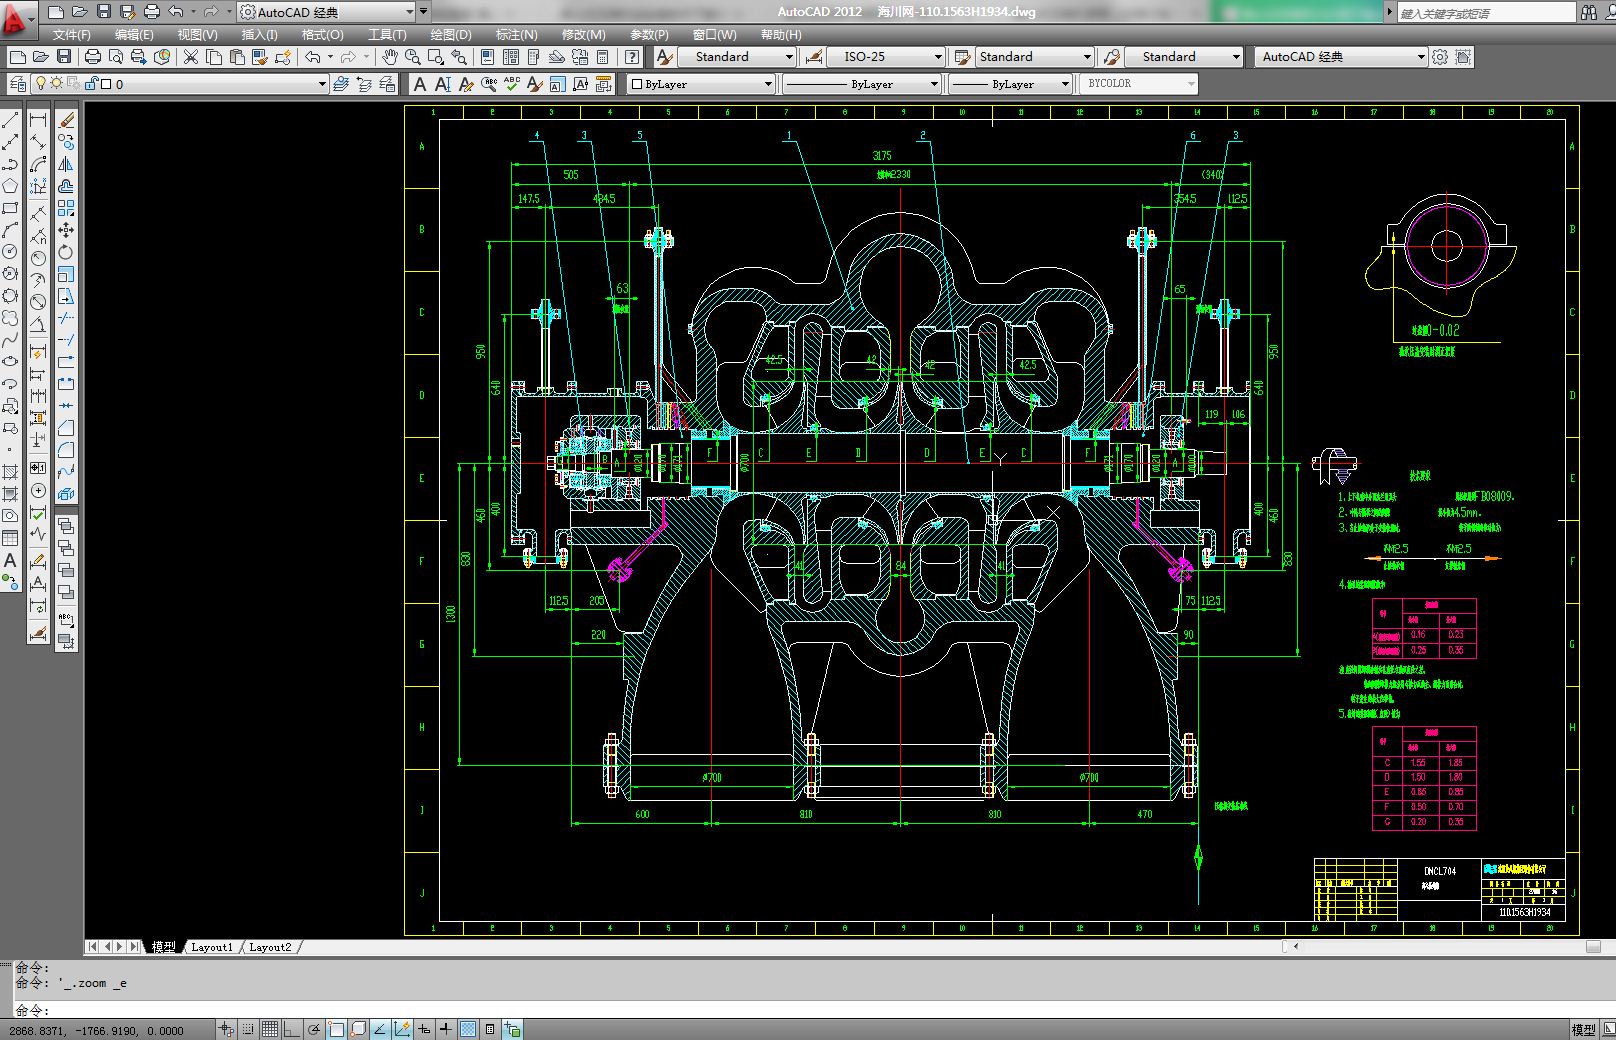Select the Polygon draw tool
This screenshot has height=1040, width=1616.
point(11,186)
